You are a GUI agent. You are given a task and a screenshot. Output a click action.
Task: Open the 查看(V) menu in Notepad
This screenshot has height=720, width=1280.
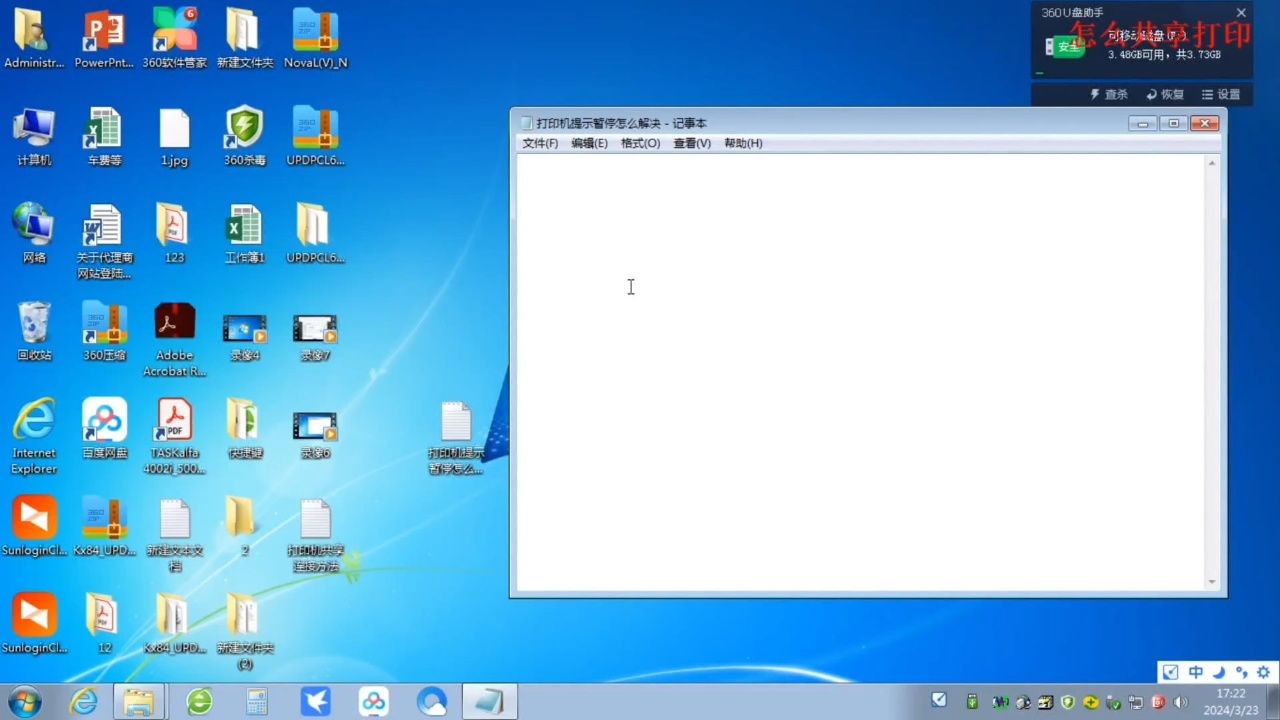click(692, 143)
